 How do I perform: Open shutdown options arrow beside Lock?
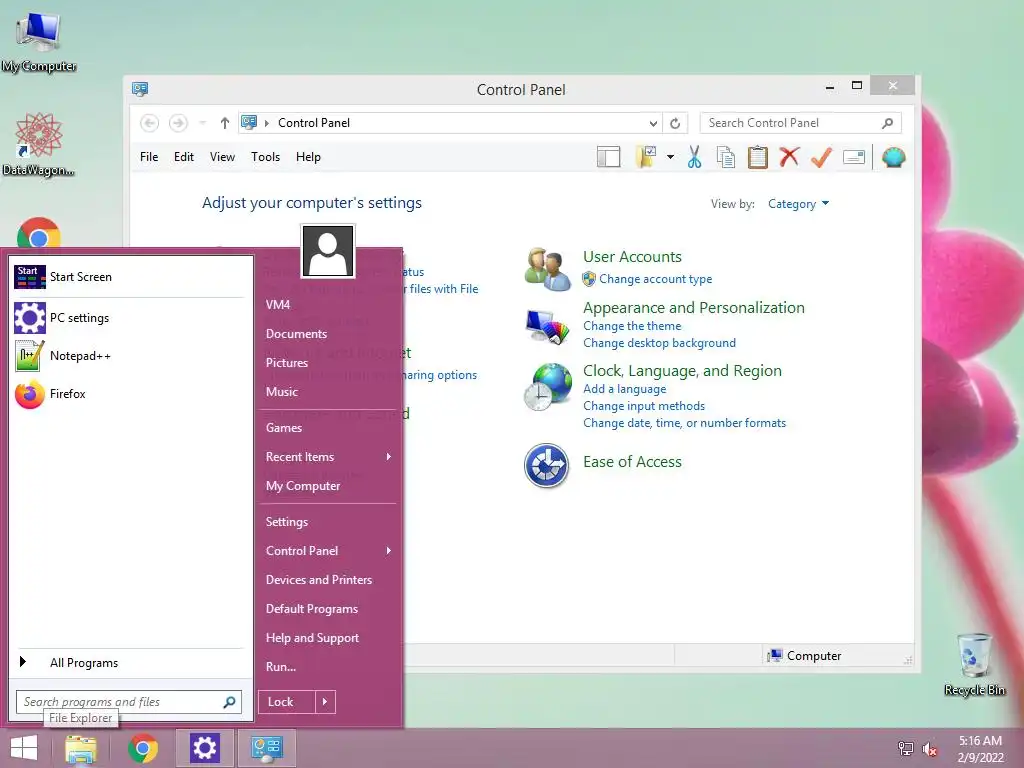pyautogui.click(x=325, y=702)
